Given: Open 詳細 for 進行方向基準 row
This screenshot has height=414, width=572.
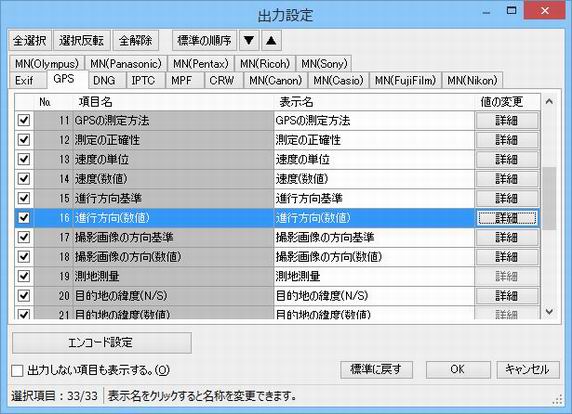Looking at the screenshot, I should (506, 198).
